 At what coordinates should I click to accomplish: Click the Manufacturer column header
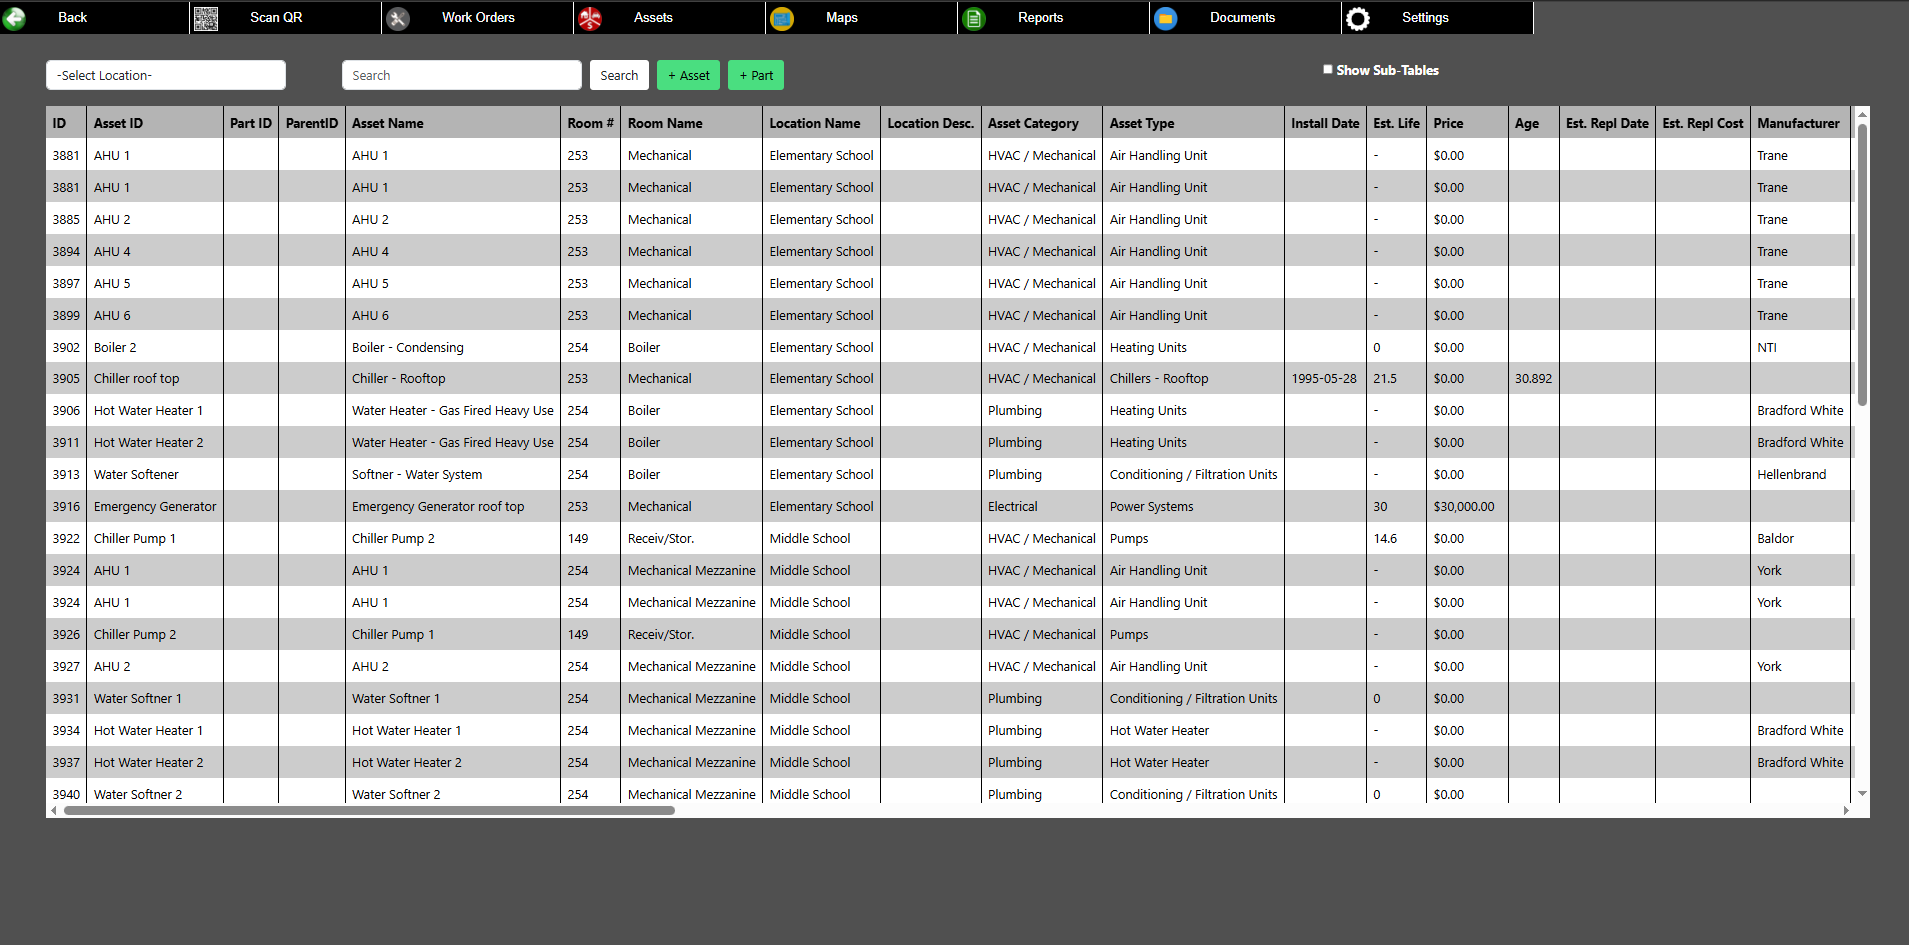[x=1798, y=123]
